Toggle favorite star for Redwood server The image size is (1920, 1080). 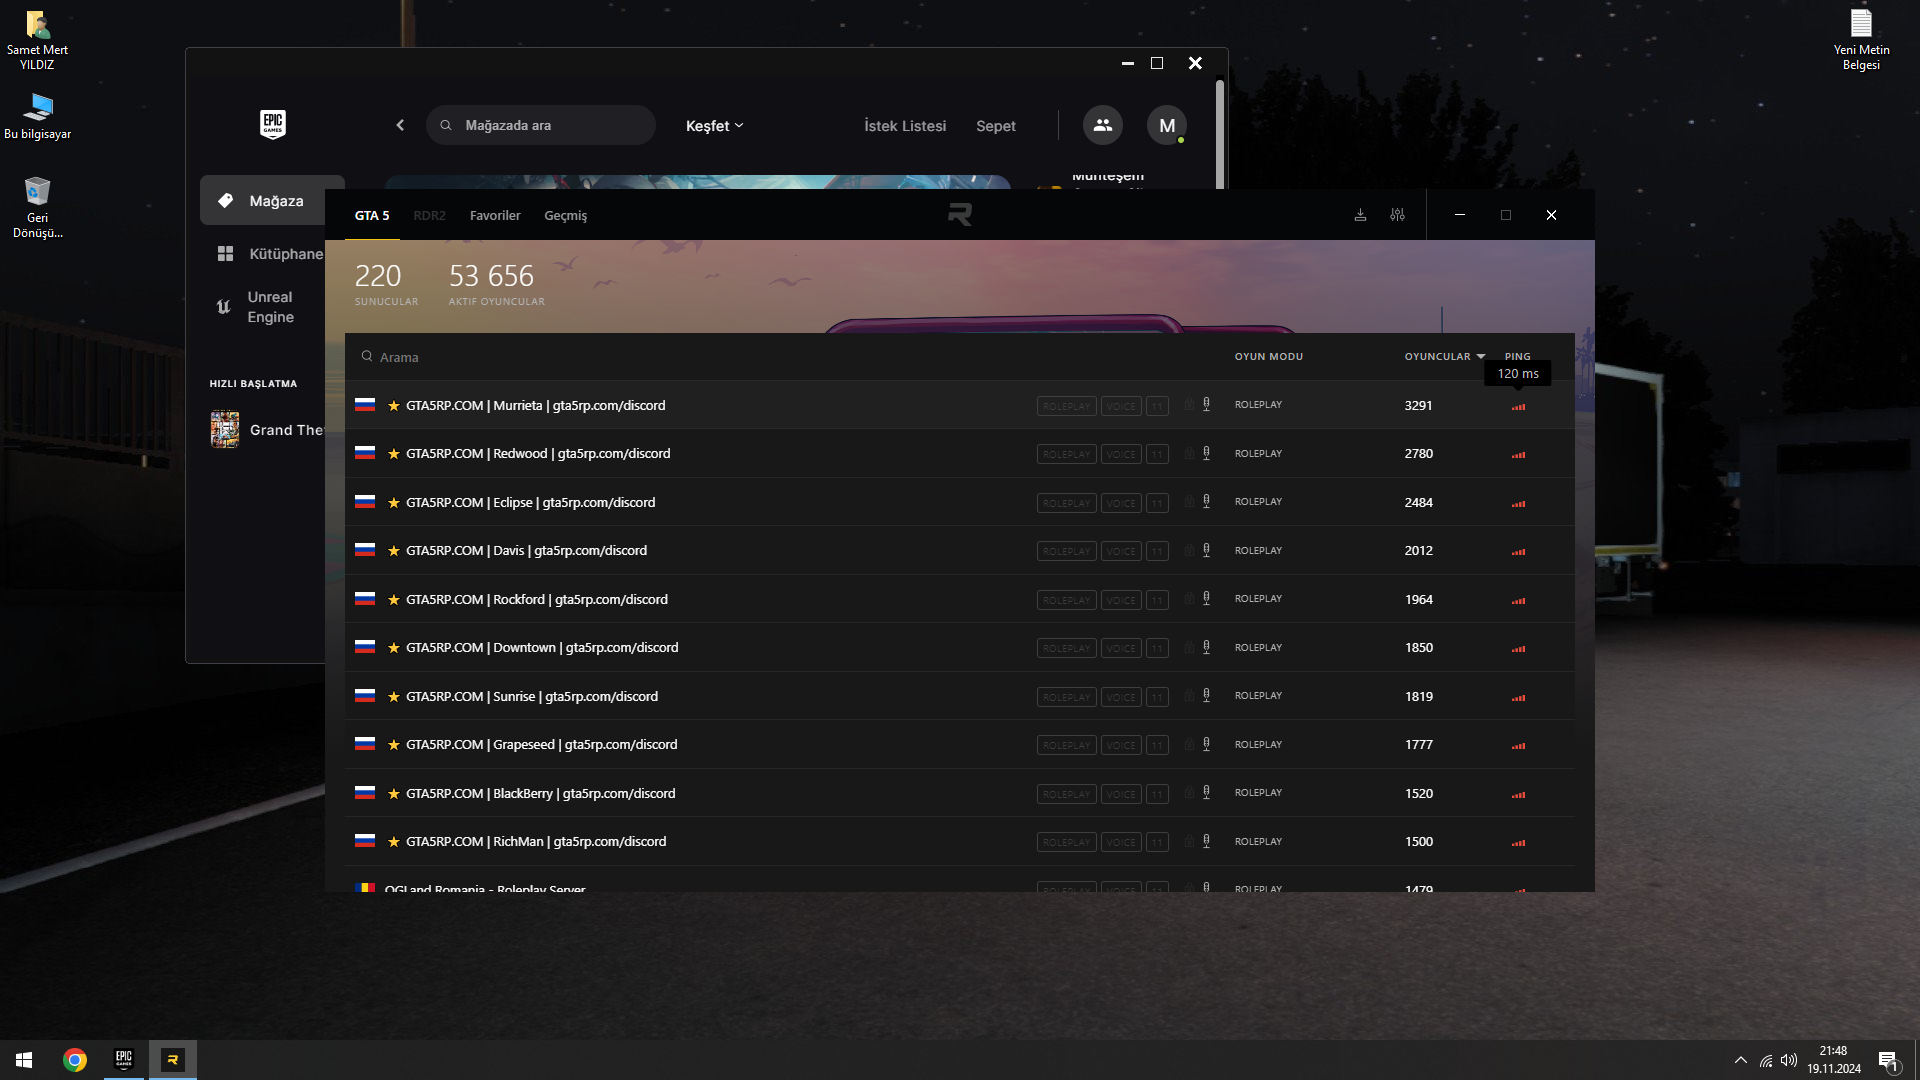tap(394, 454)
